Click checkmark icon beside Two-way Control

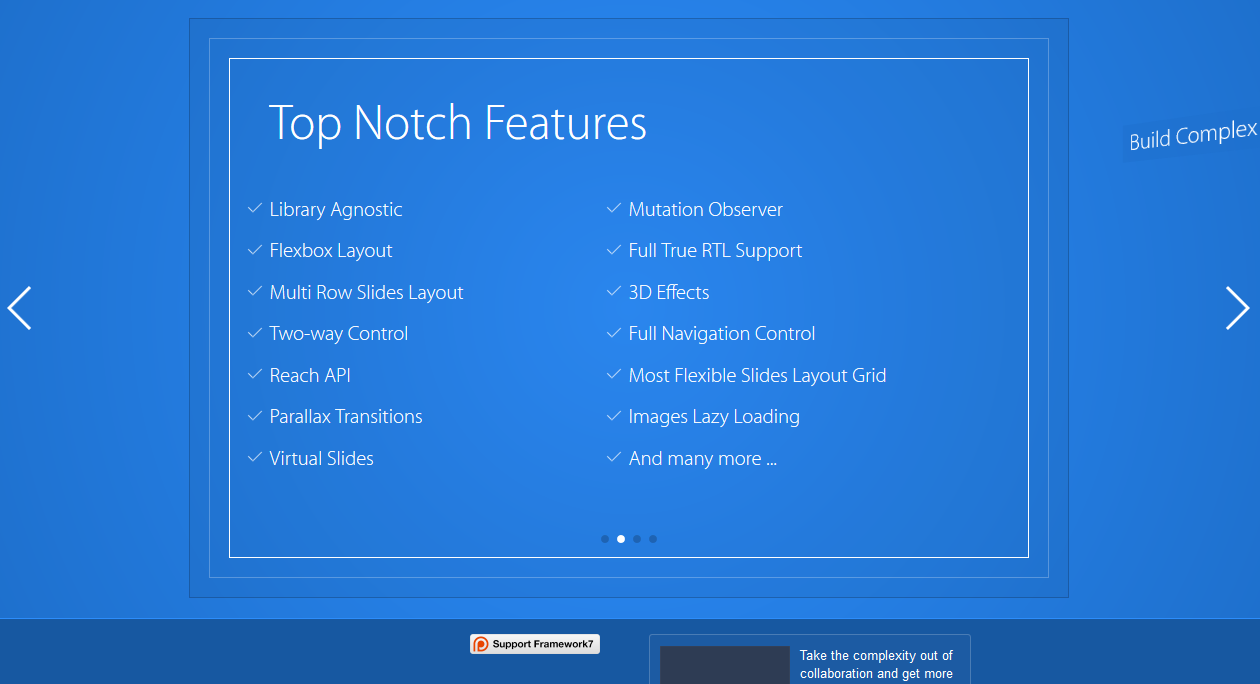point(255,332)
